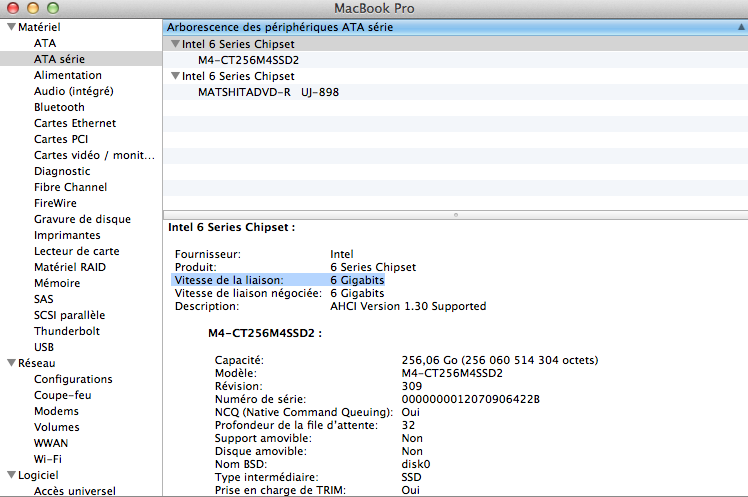Viewport: 748px width, 497px height.
Task: Select the MATSHITADVD-R UJ-898 device row
Action: tap(455, 92)
